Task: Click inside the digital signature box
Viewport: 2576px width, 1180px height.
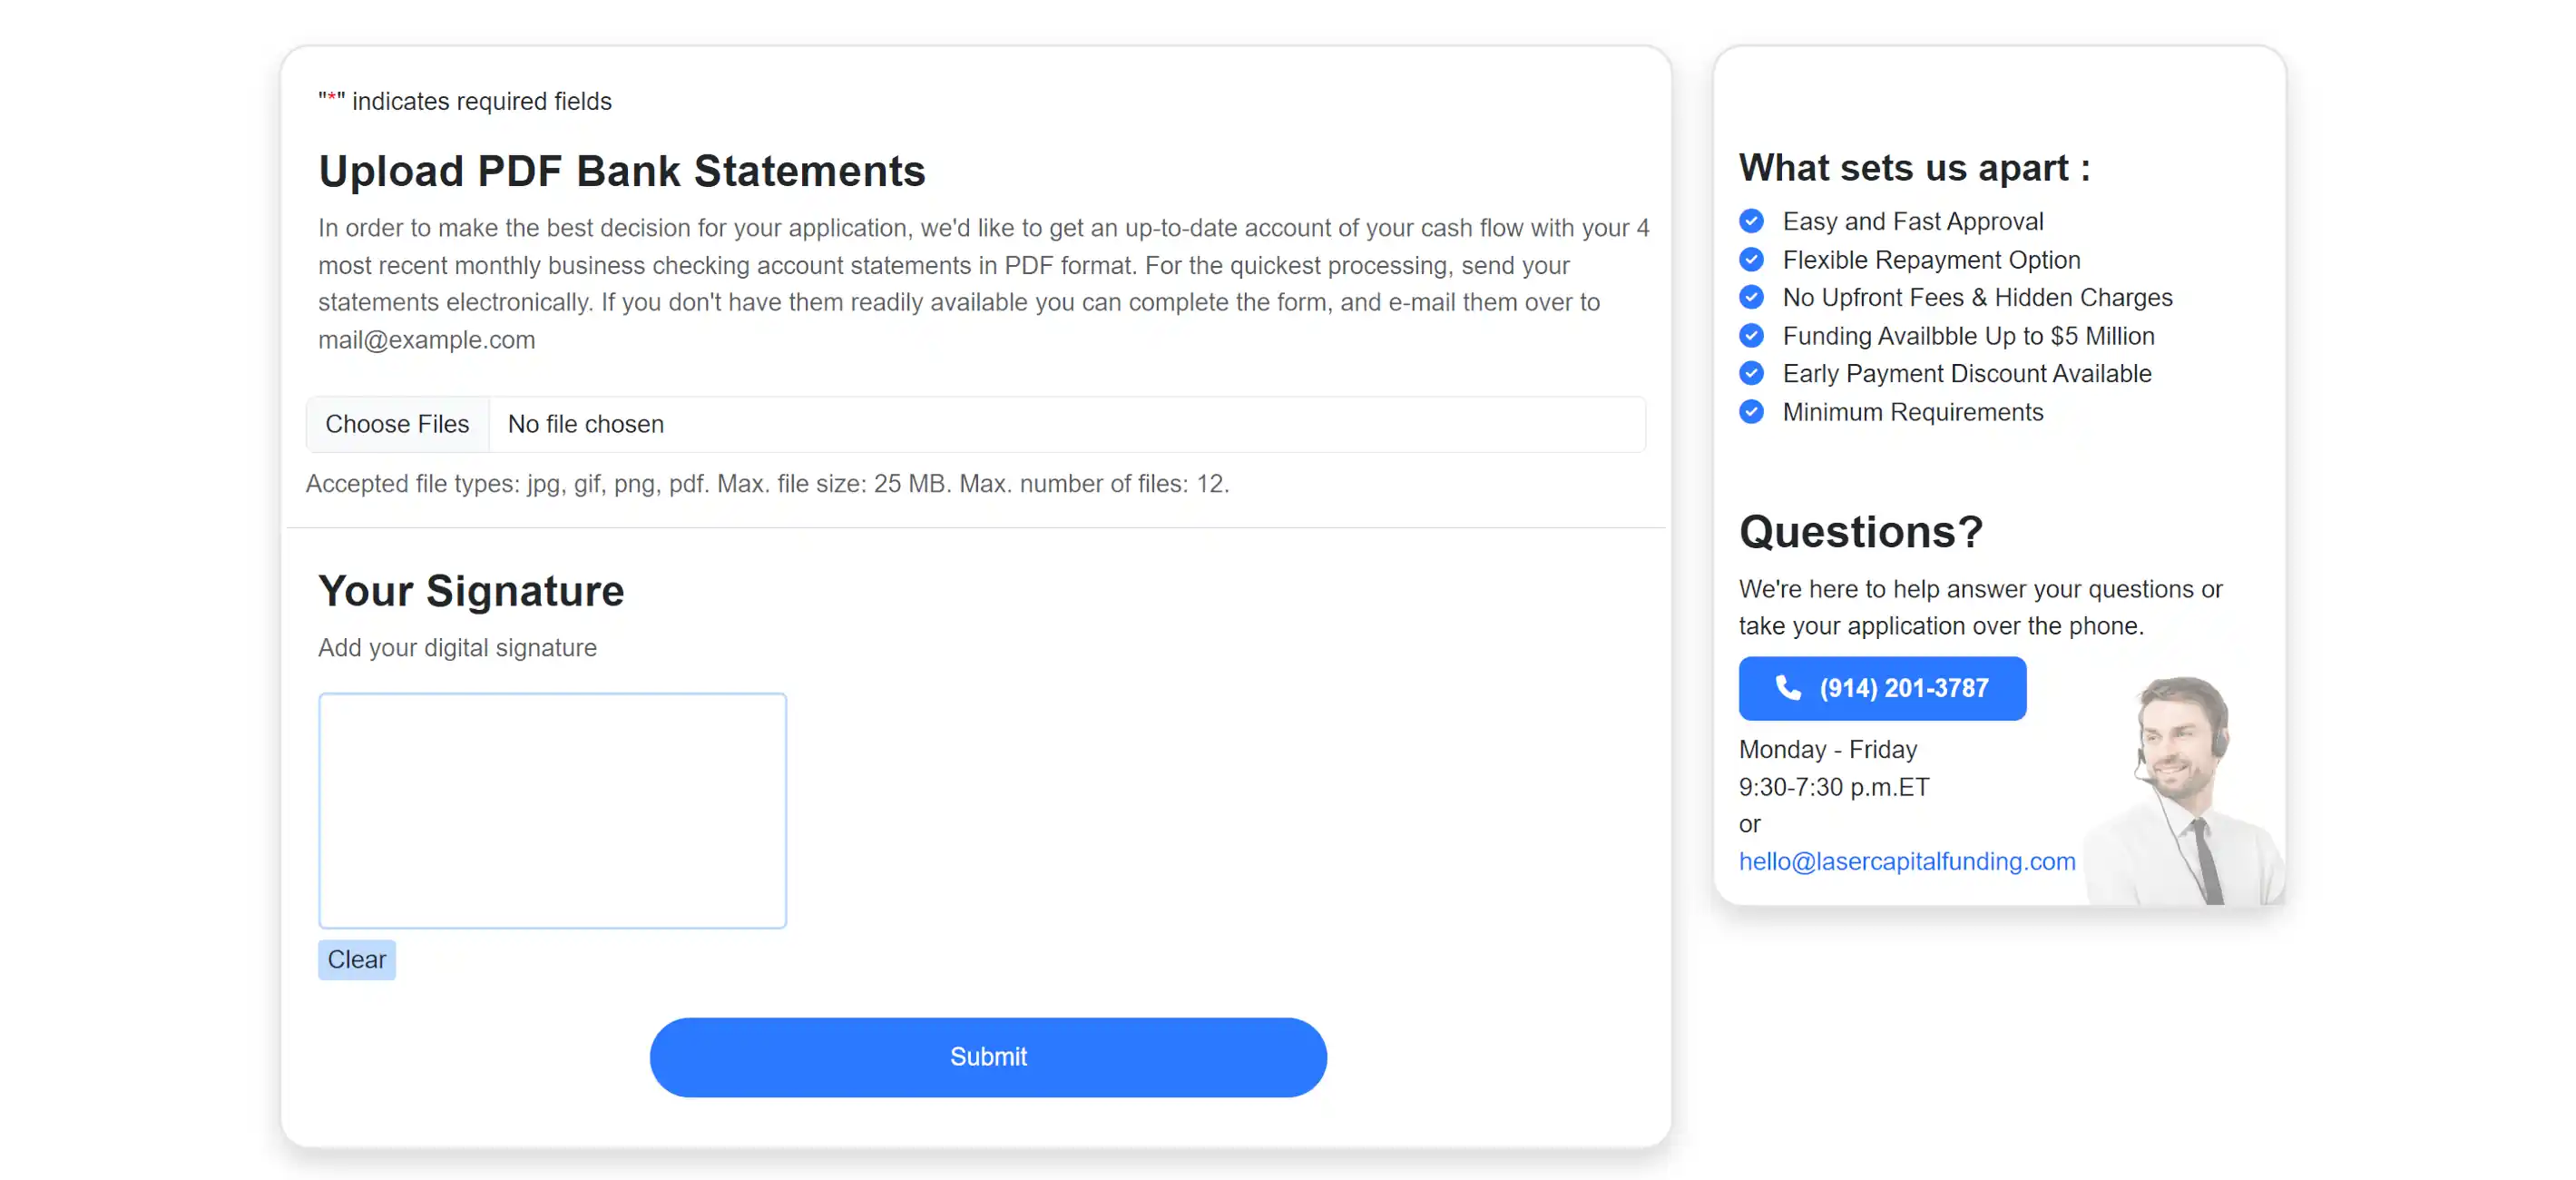Action: [552, 810]
